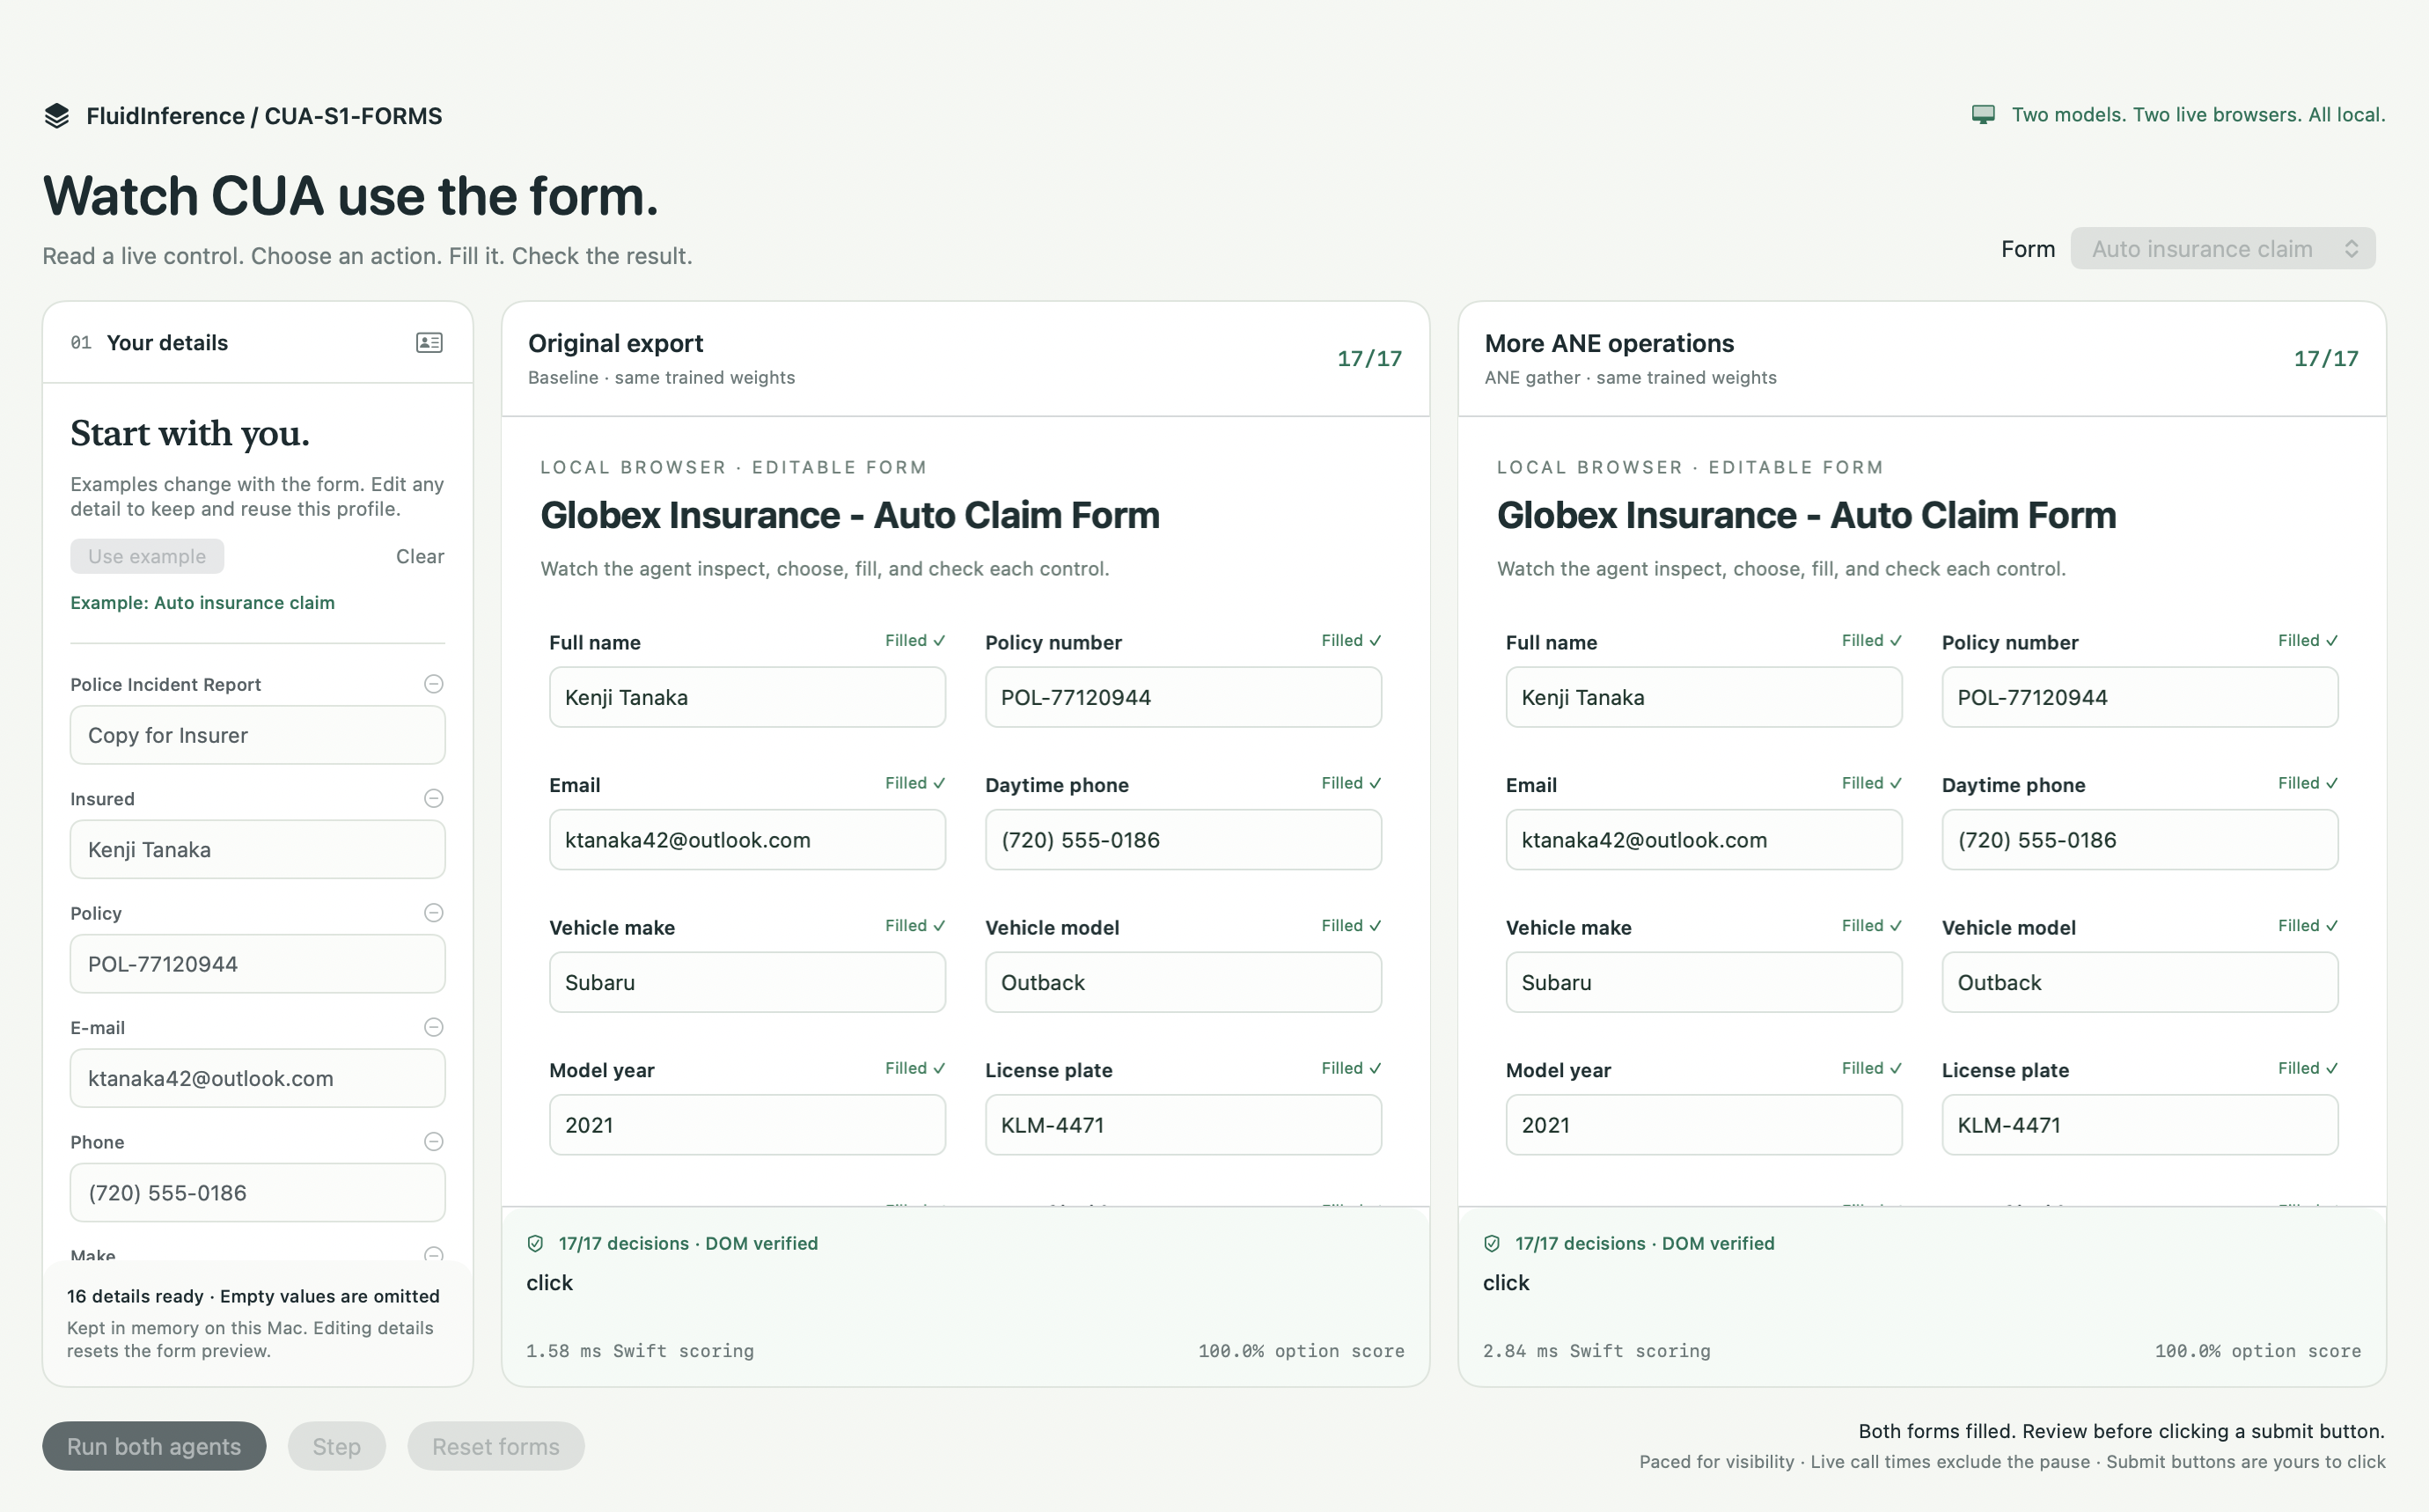Click the E-mail field in Your details
2429x1512 pixels.
257,1078
